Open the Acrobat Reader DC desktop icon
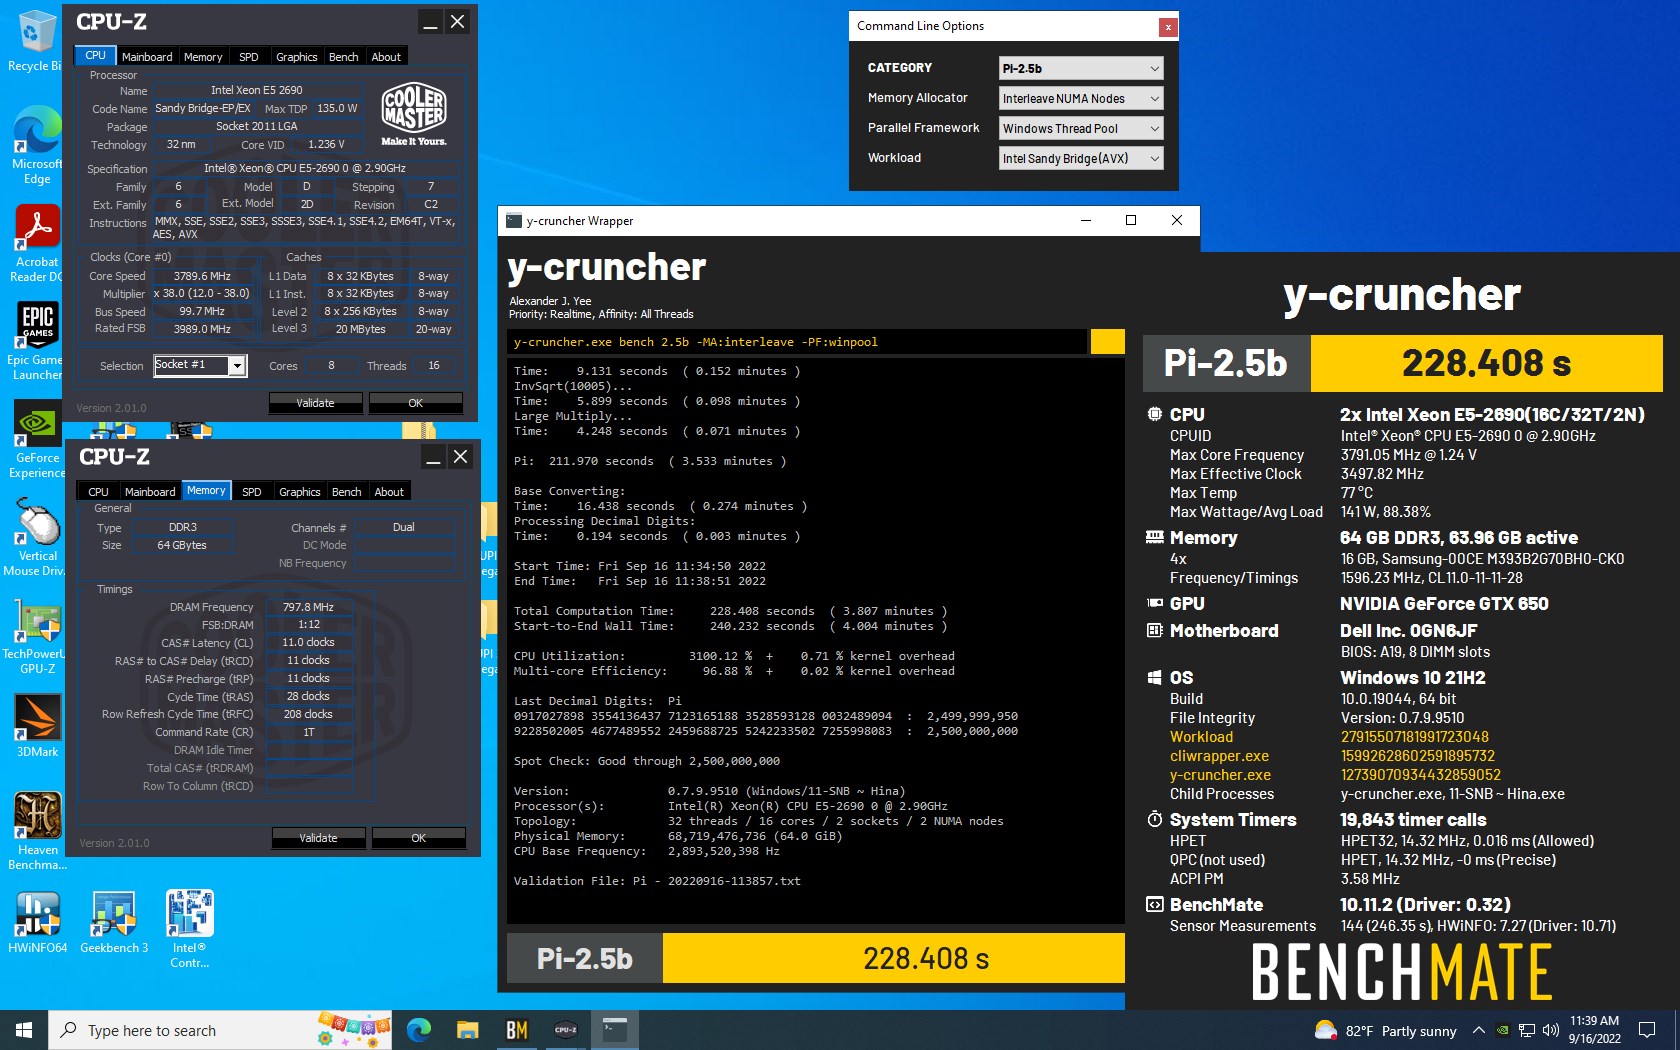Screen dimensions: 1680x1050 (36, 243)
